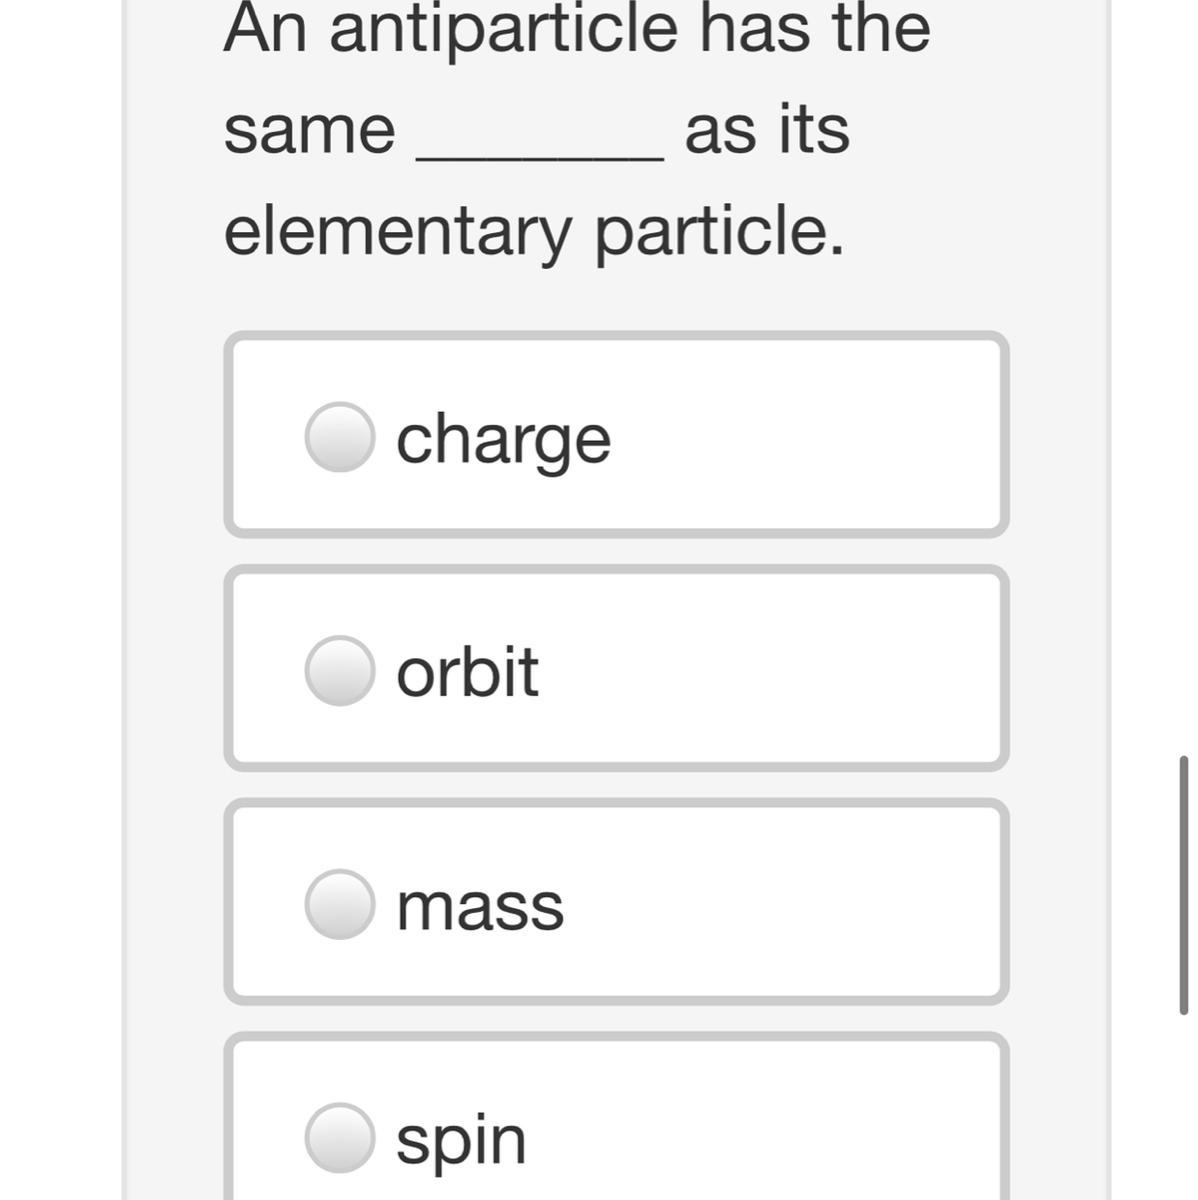Click the words 'as its' in the question
Screen dimensions: 1198x1200
(767, 130)
